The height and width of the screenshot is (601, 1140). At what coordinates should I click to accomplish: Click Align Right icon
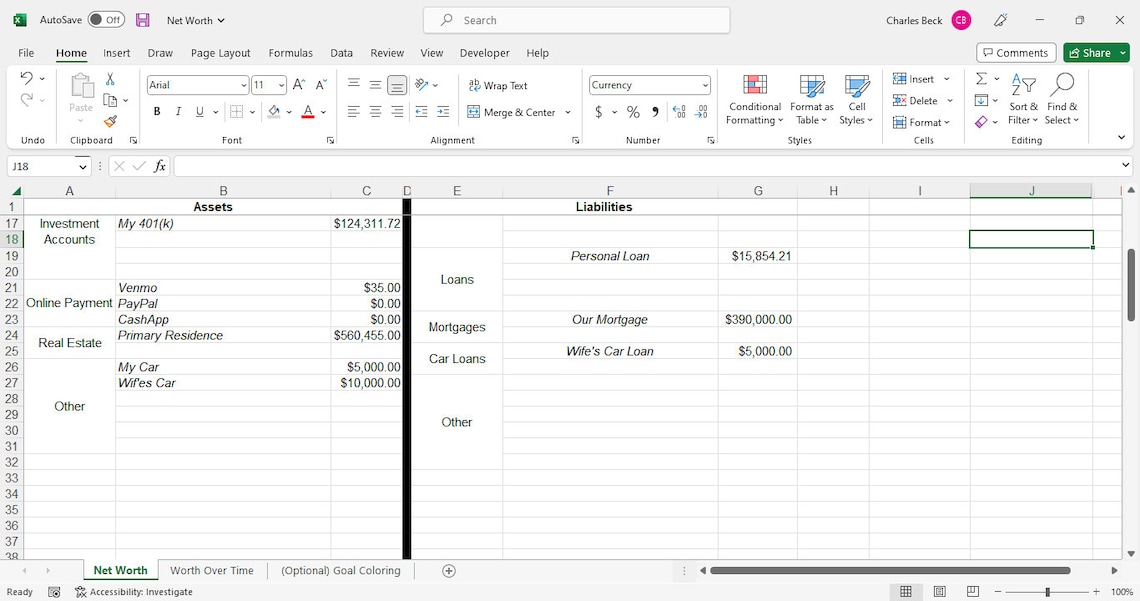pyautogui.click(x=397, y=112)
